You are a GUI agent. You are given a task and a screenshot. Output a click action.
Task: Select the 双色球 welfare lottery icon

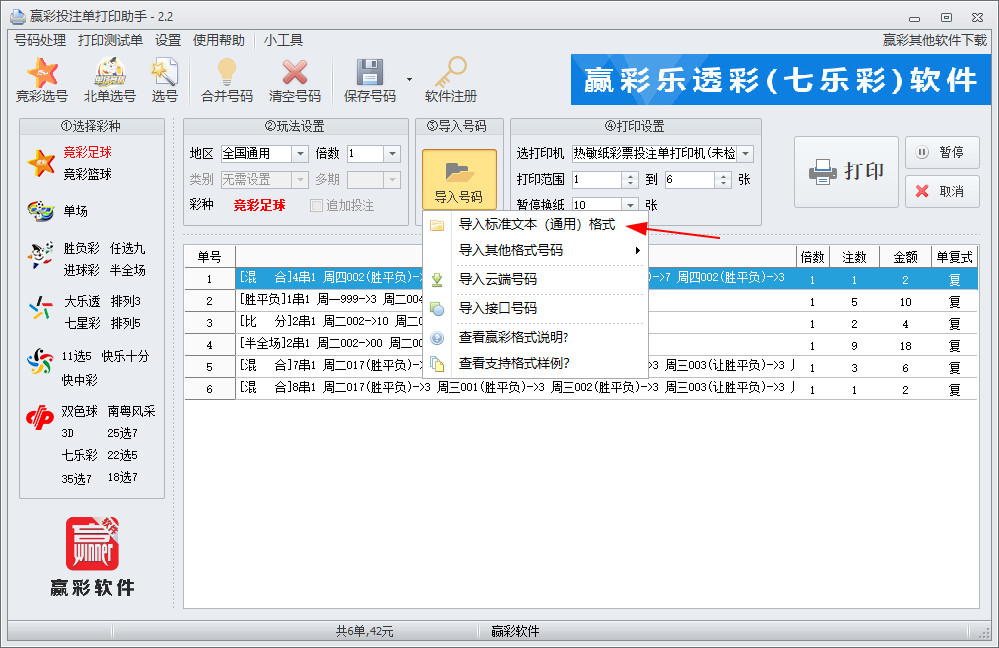(x=40, y=417)
